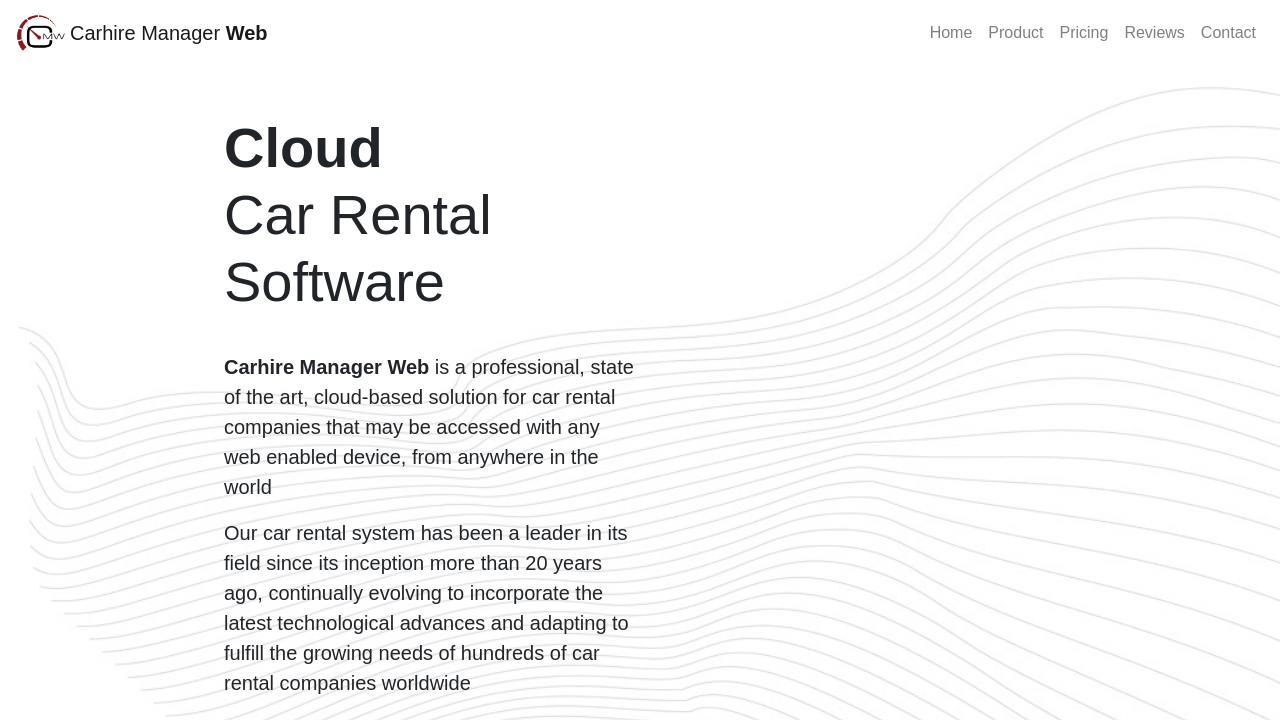Click the bold word Web in header
Viewport: 1280px width, 720px height.
coord(246,33)
